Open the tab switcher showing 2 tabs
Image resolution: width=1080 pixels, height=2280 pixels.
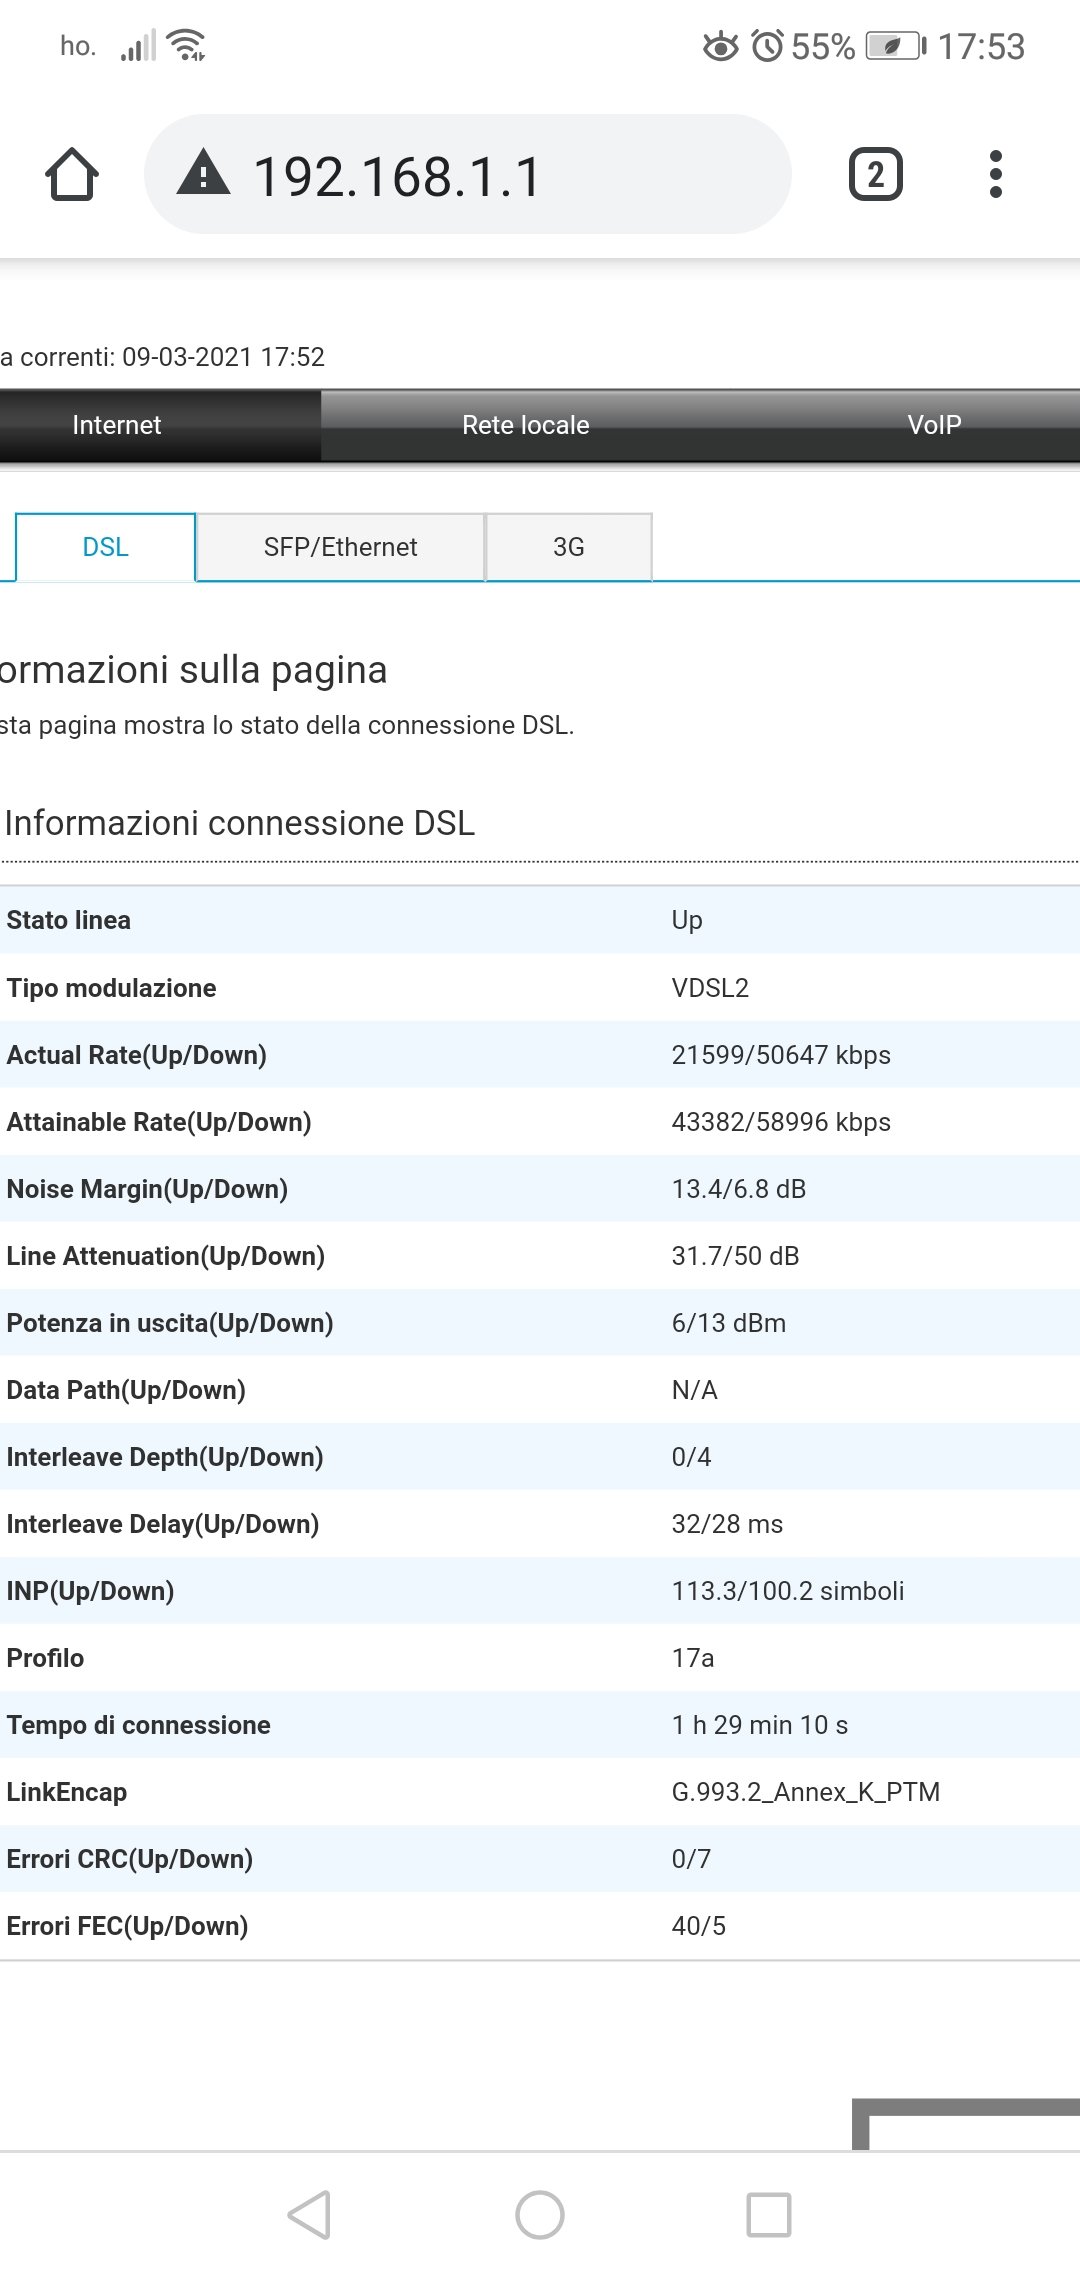click(x=875, y=175)
